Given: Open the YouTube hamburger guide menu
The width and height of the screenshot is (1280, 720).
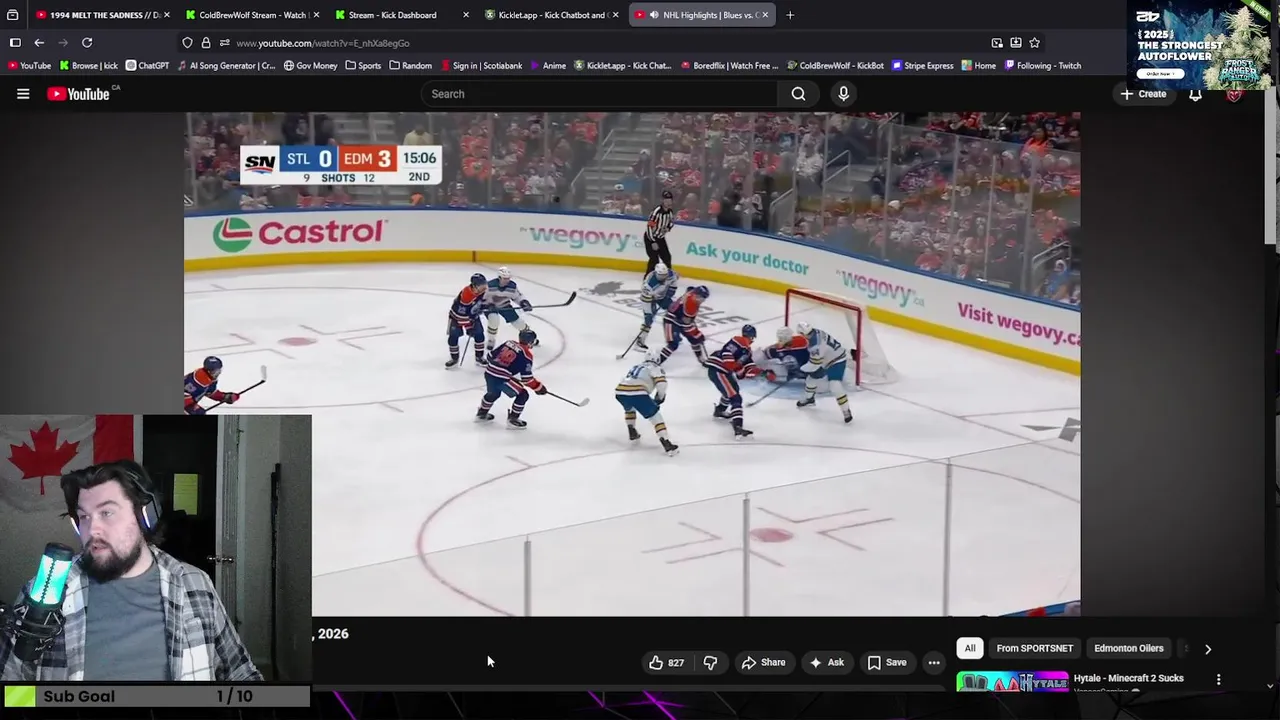Looking at the screenshot, I should point(23,94).
